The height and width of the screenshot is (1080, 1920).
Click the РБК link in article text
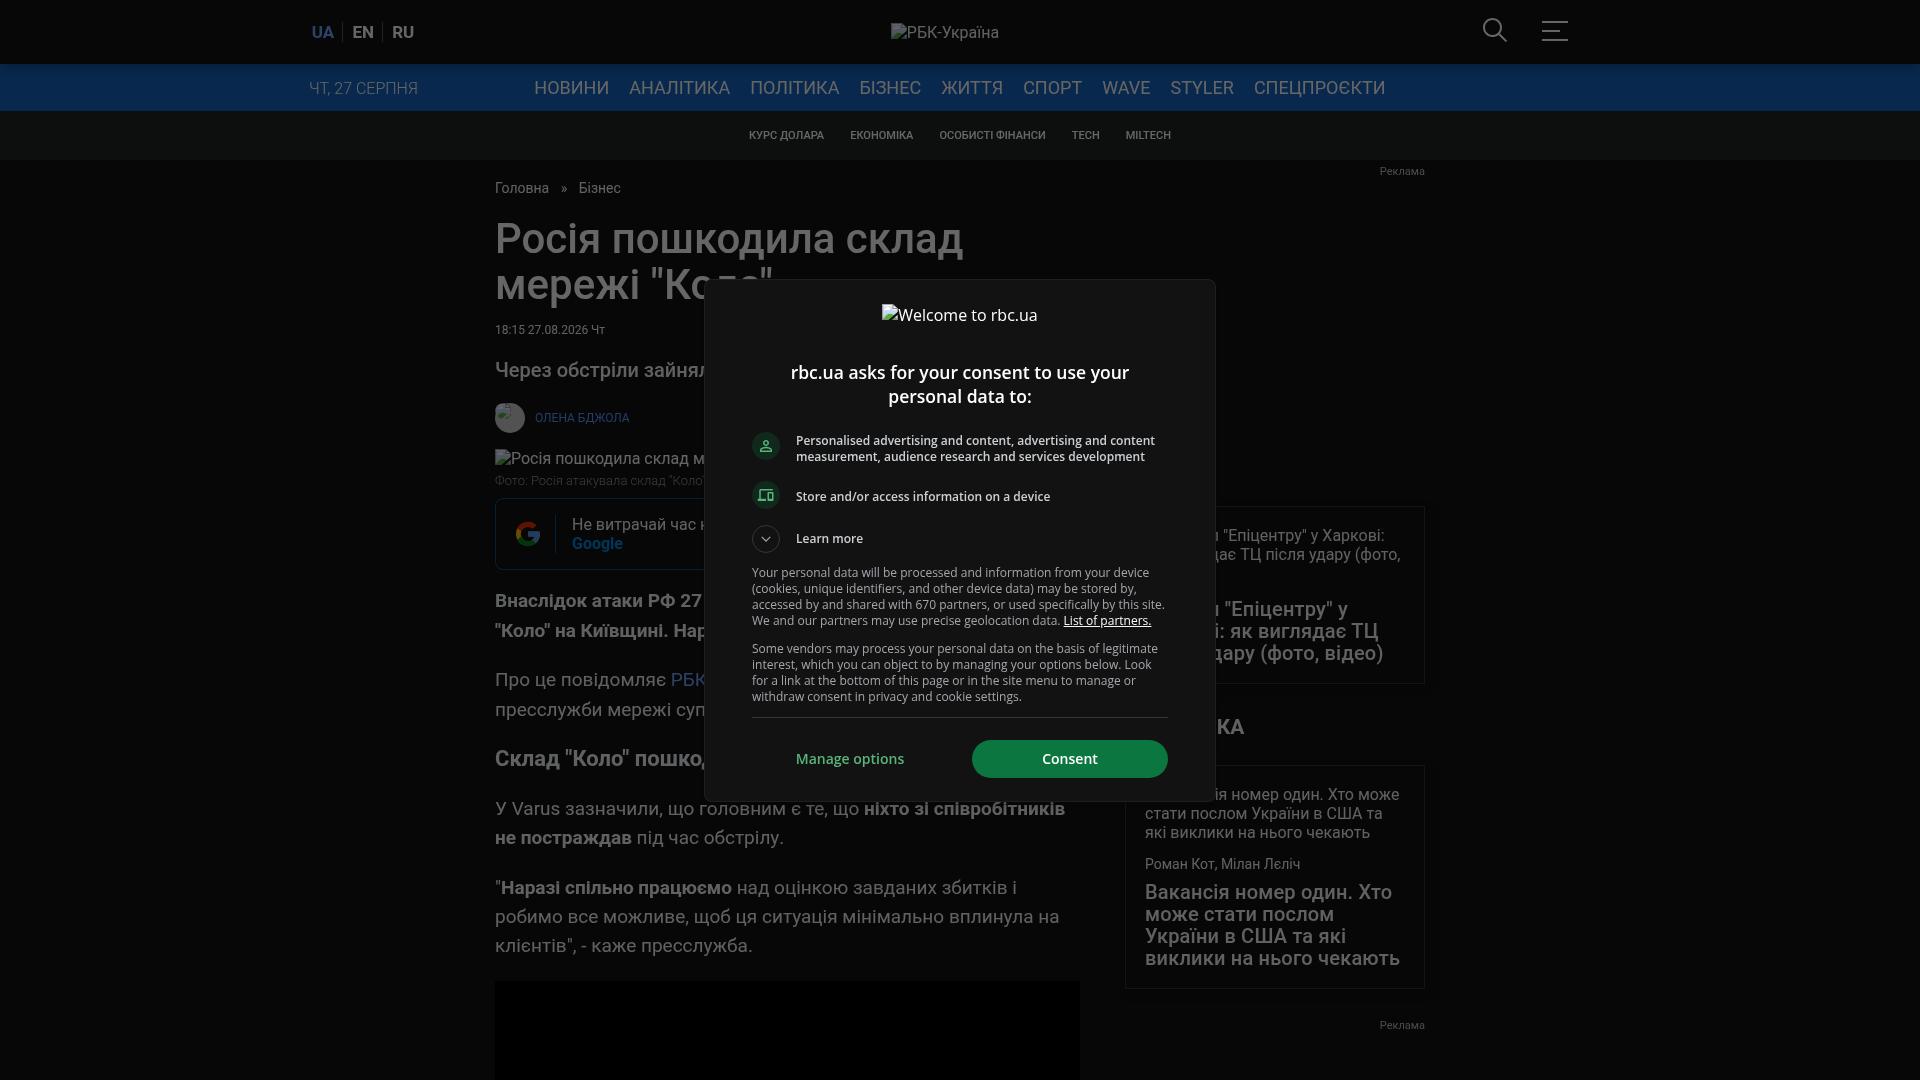(688, 680)
